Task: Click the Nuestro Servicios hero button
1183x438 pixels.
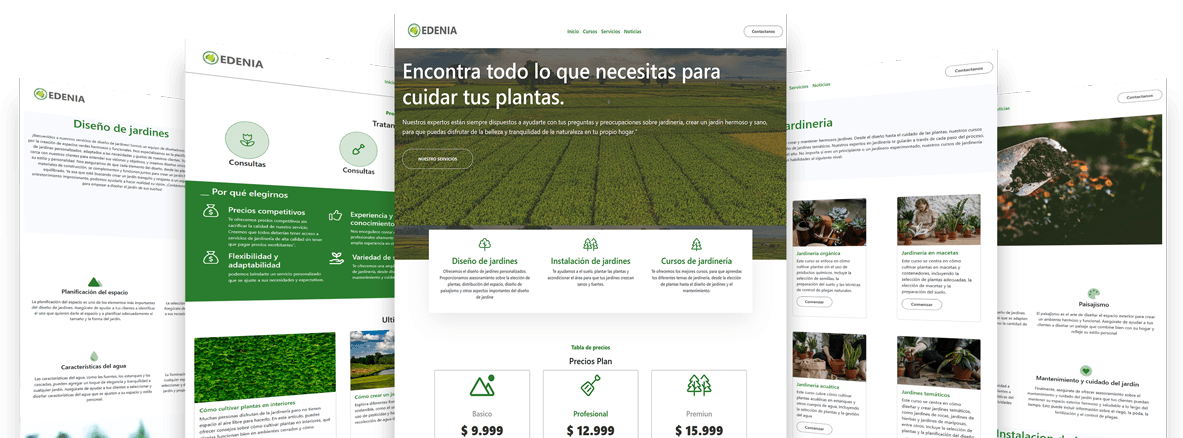Action: (438, 159)
